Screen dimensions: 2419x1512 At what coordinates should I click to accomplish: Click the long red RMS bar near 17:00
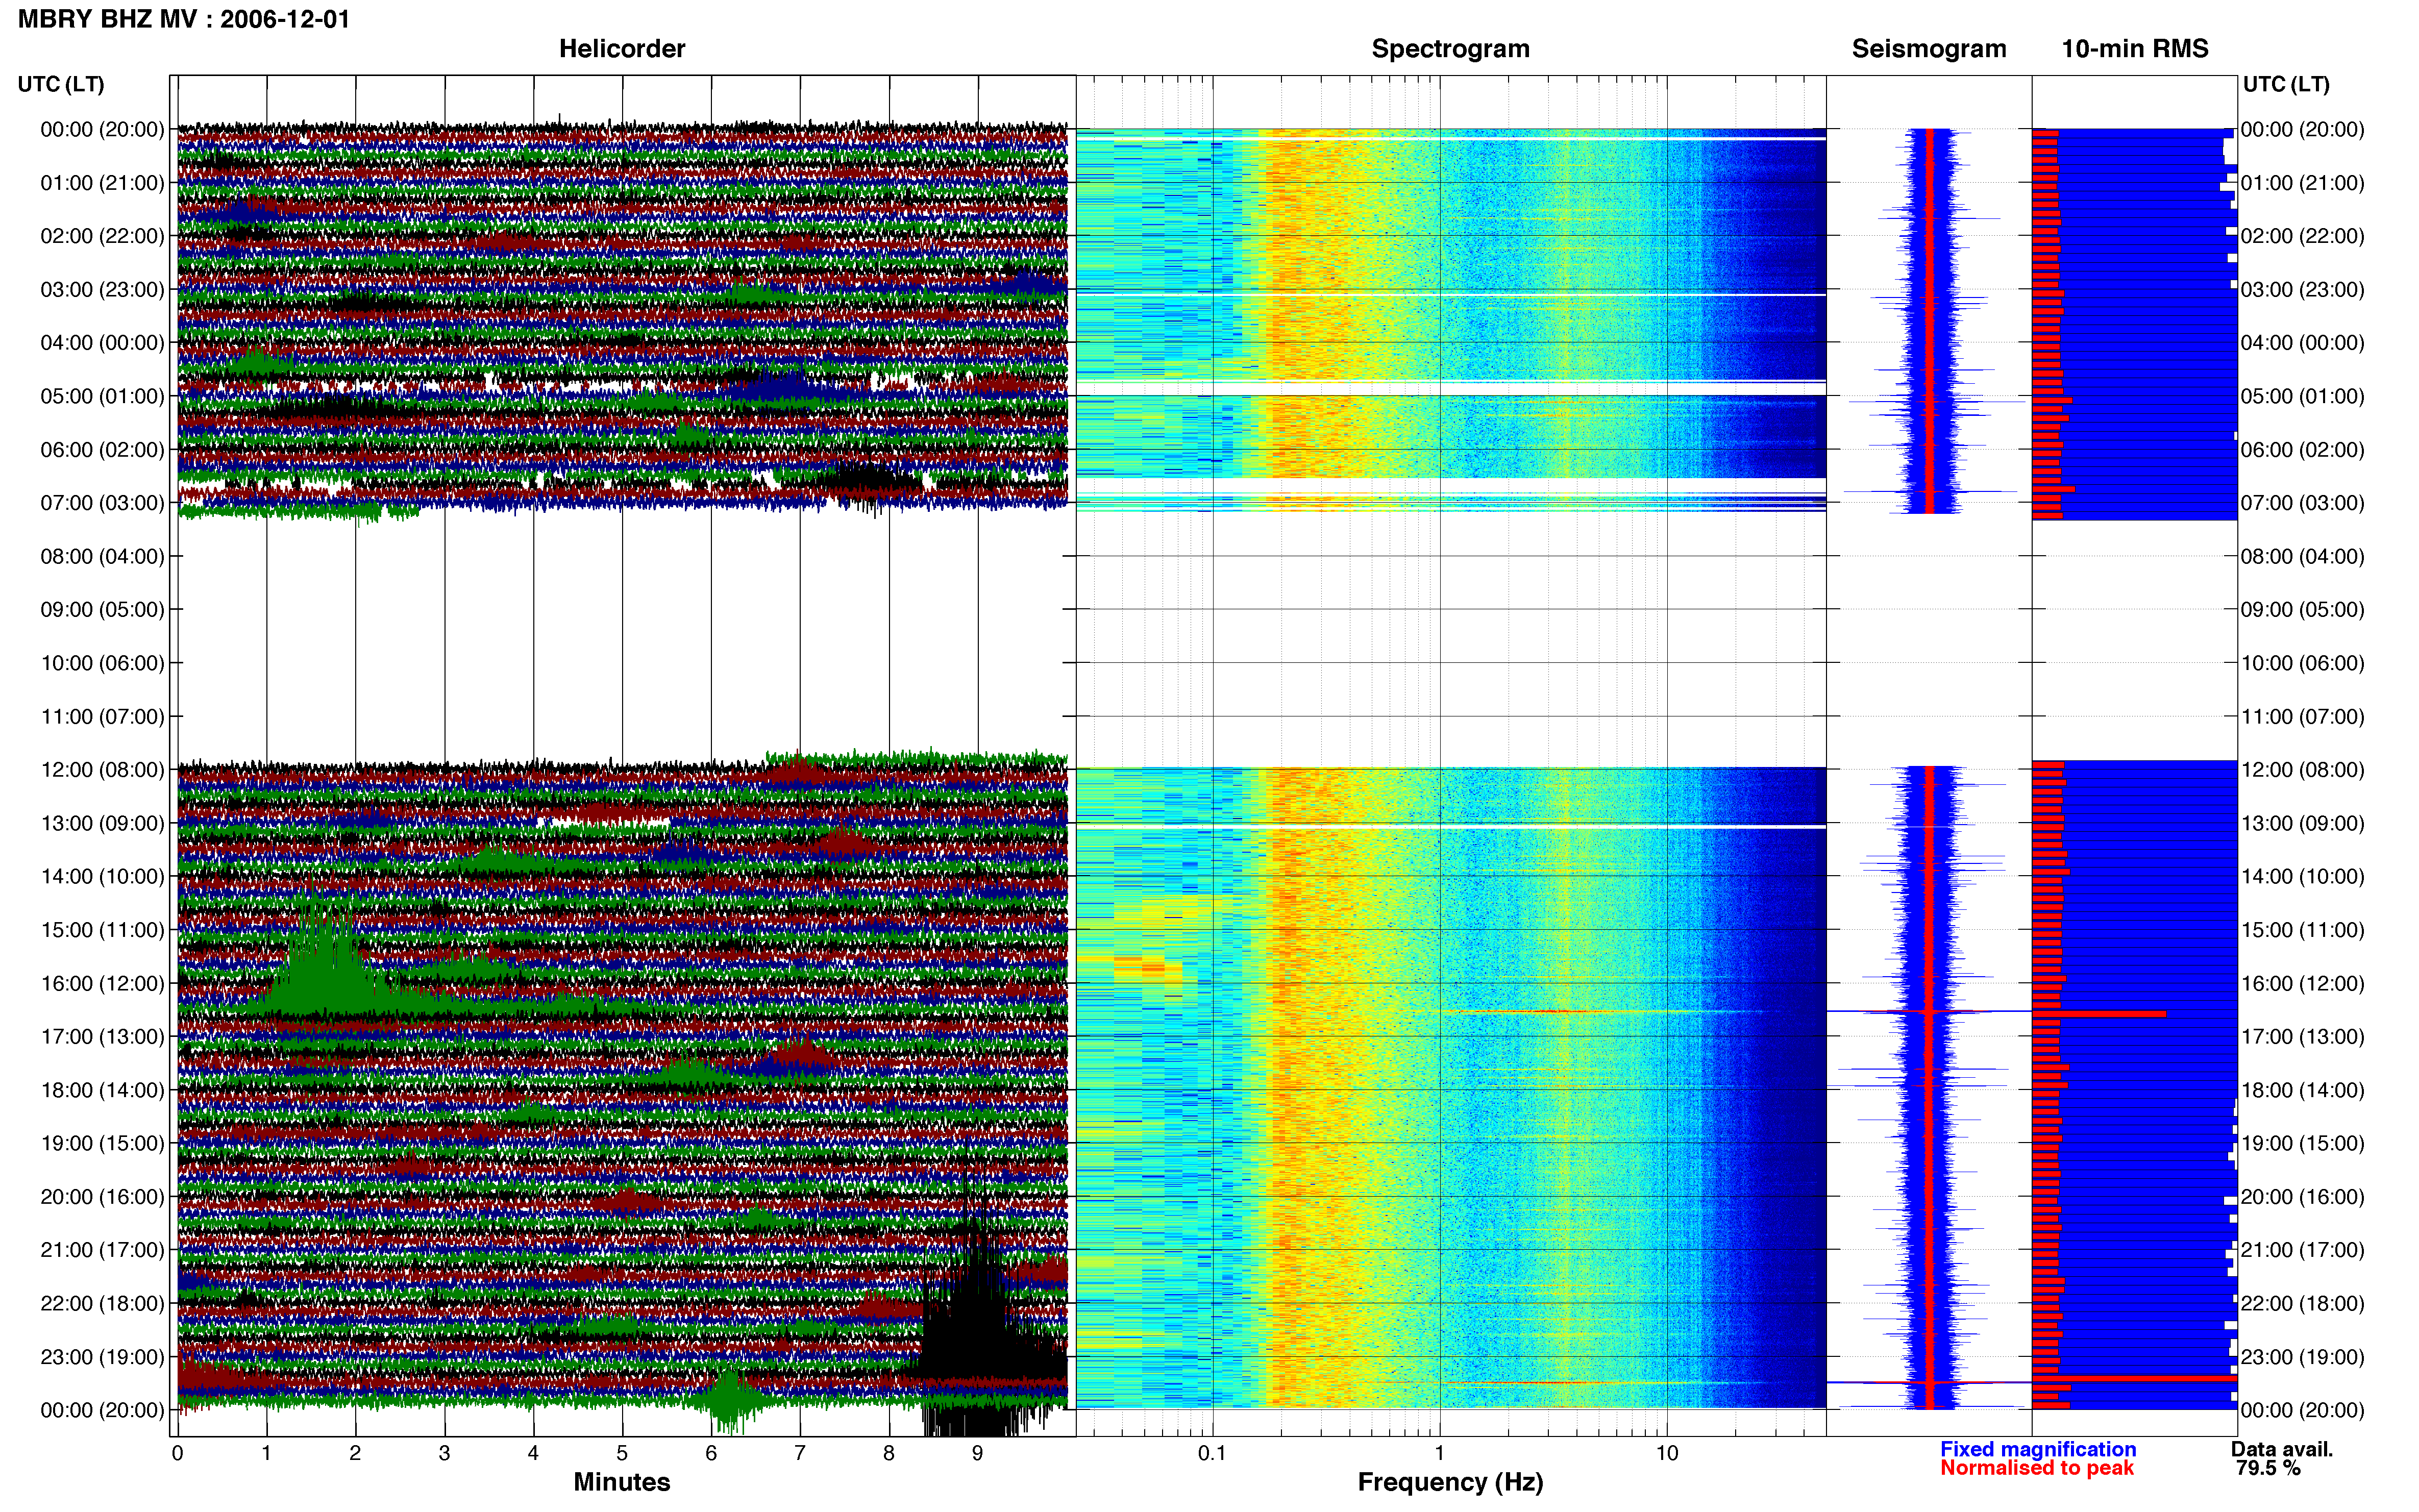coord(2098,1014)
